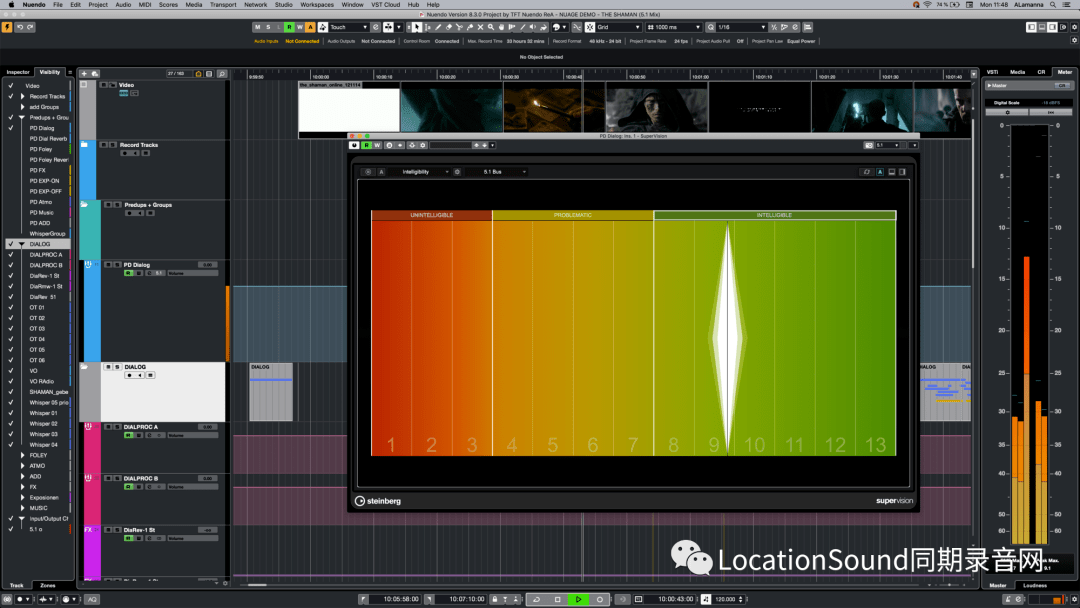
Task: Select the Erase tool
Action: pyautogui.click(x=449, y=28)
